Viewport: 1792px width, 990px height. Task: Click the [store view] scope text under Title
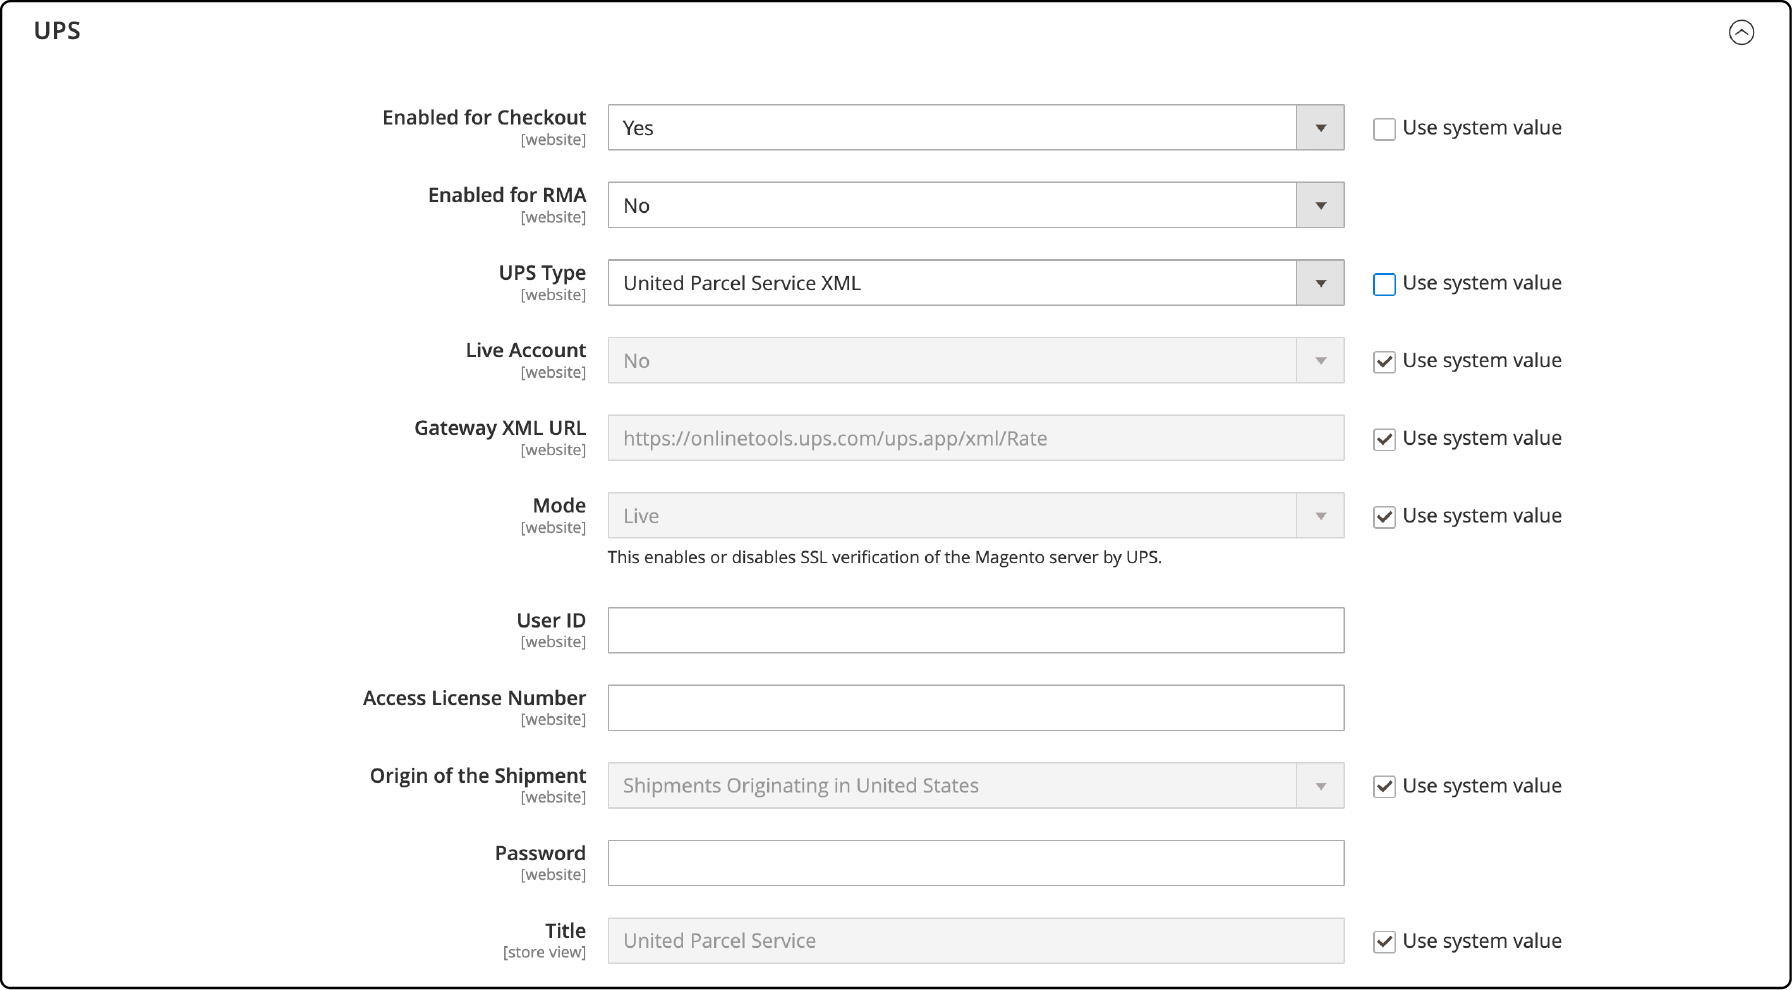pos(544,952)
